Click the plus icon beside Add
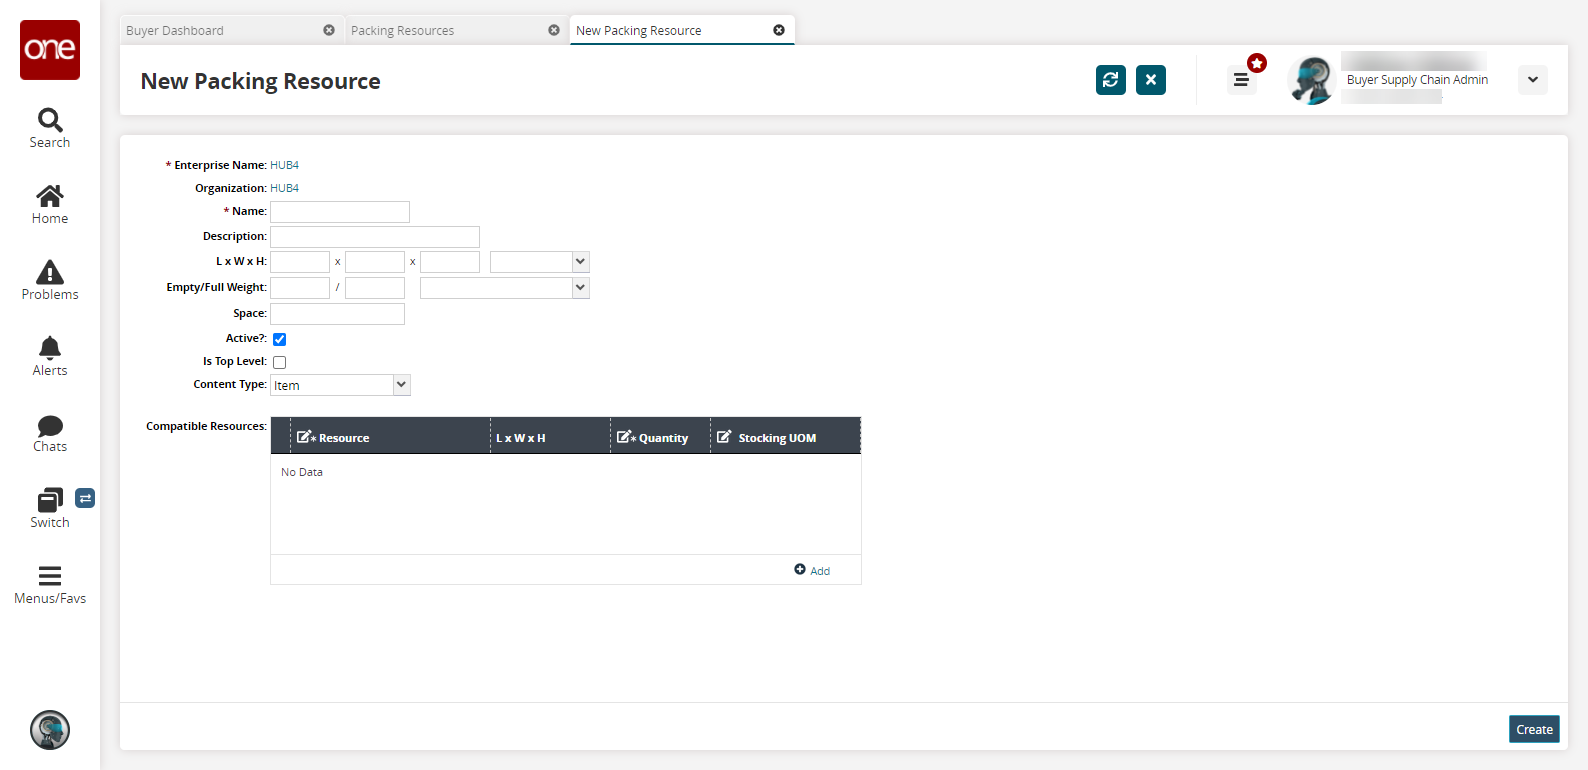 [x=800, y=569]
